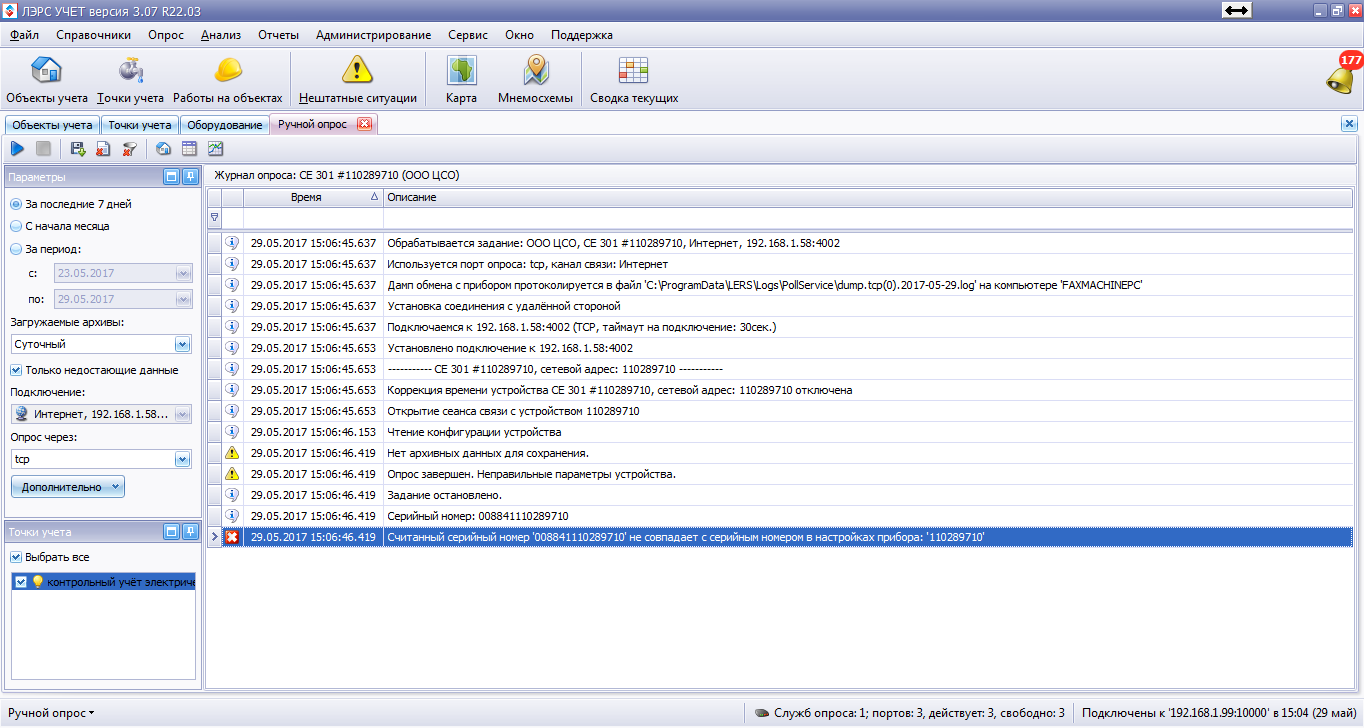The height and width of the screenshot is (728, 1364).
Task: Click the filter row funnel icon in journal
Action: 213,217
